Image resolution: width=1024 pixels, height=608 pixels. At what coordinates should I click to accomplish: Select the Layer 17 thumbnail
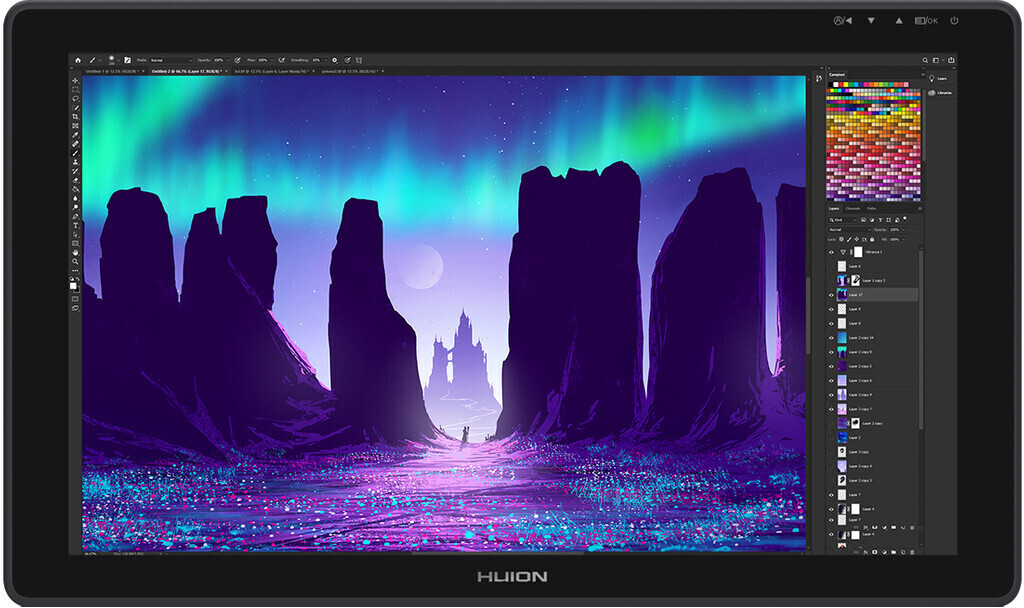pyautogui.click(x=842, y=295)
